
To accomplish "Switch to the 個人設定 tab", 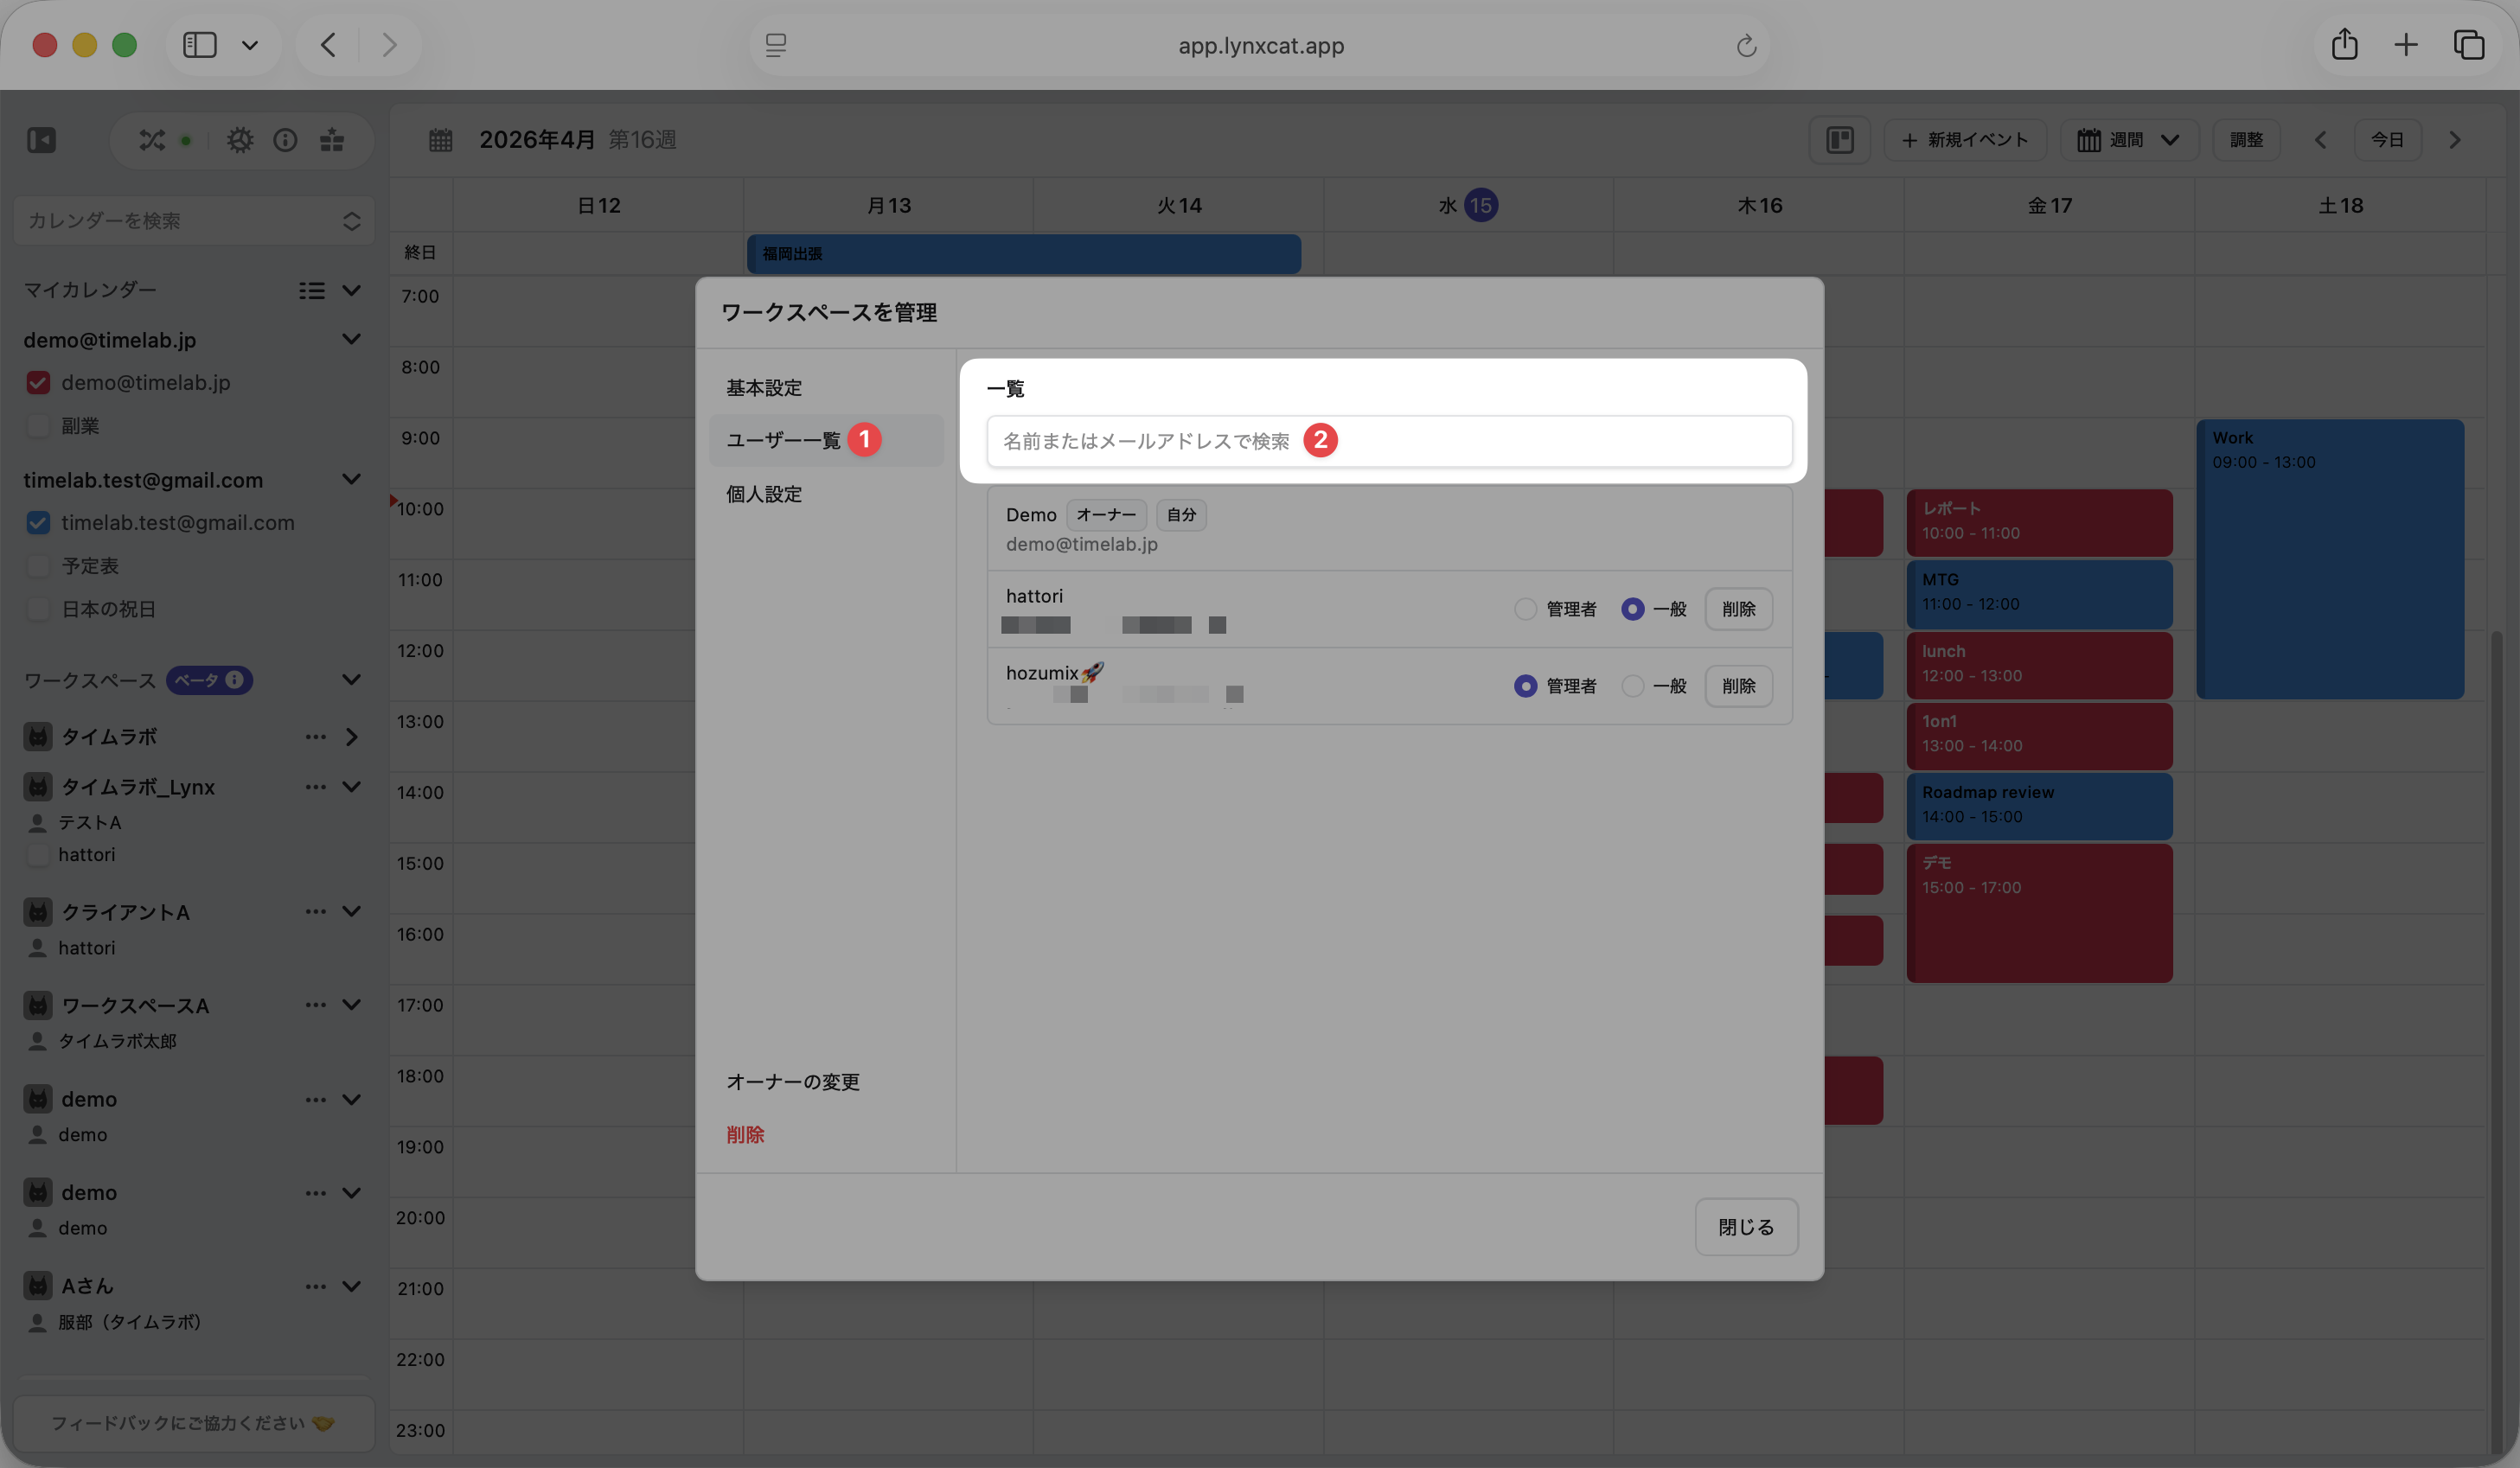I will tap(764, 494).
